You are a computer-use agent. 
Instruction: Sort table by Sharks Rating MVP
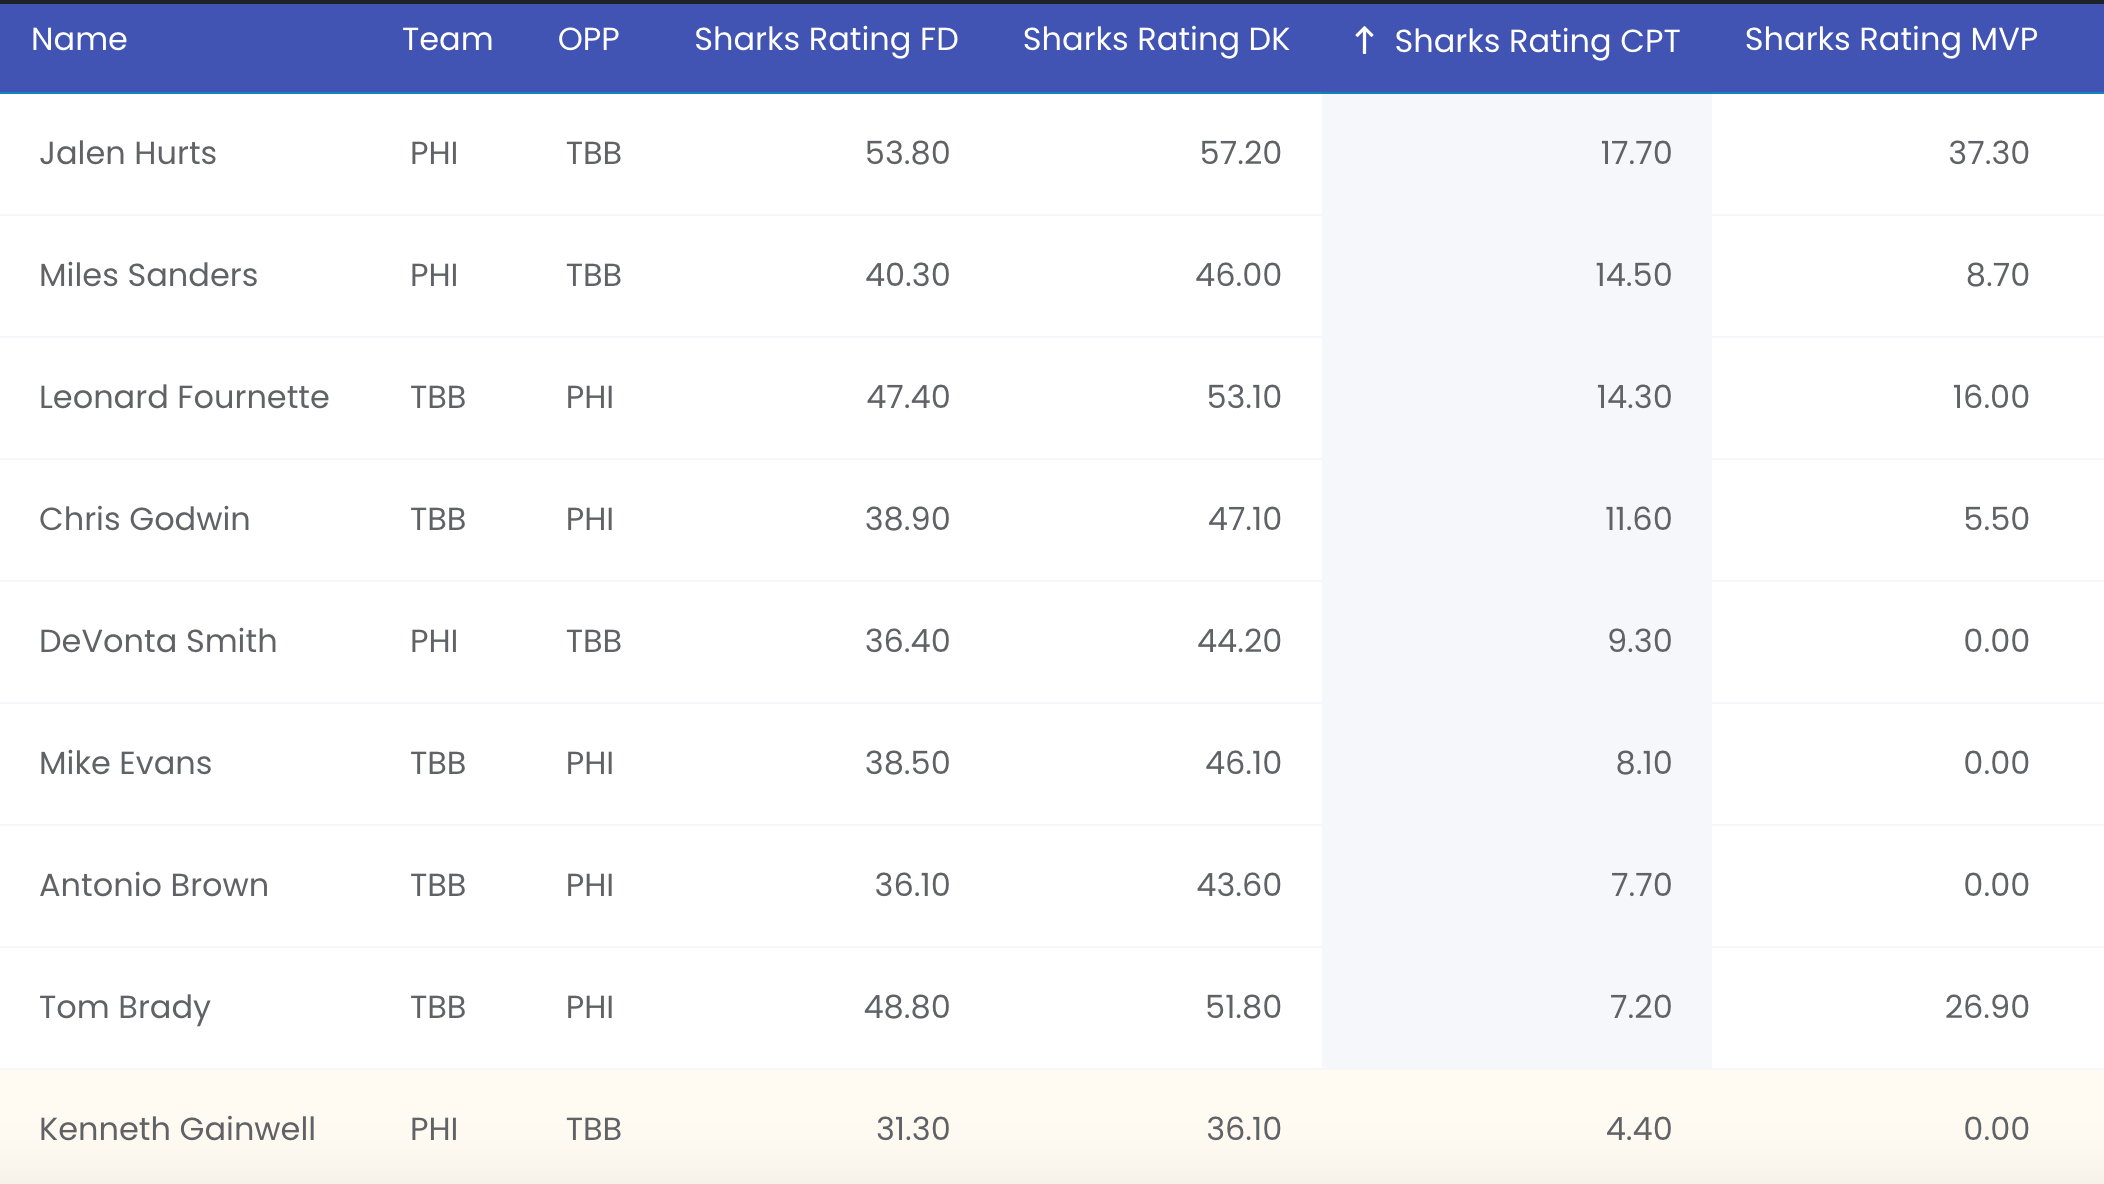[x=1891, y=39]
